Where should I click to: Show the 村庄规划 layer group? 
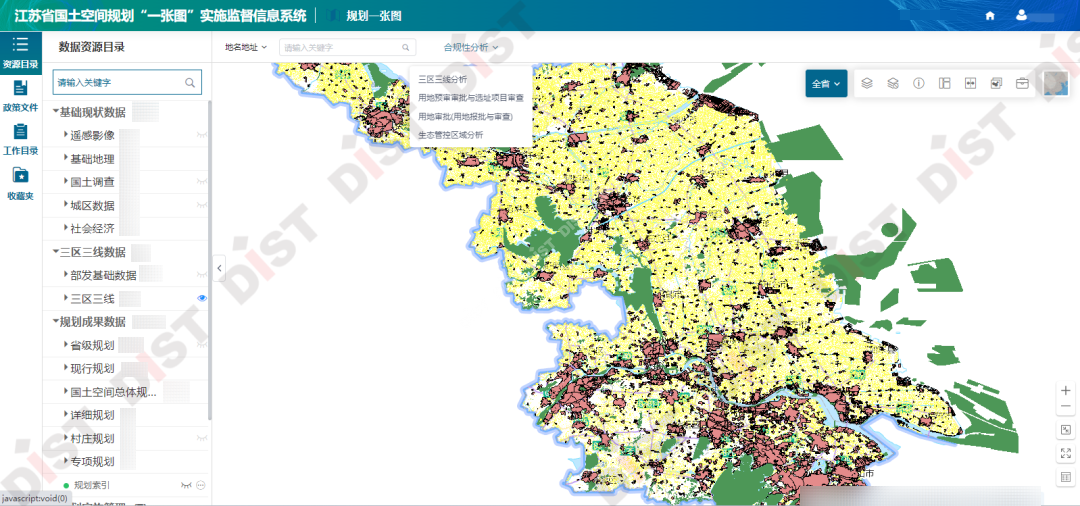click(x=202, y=438)
